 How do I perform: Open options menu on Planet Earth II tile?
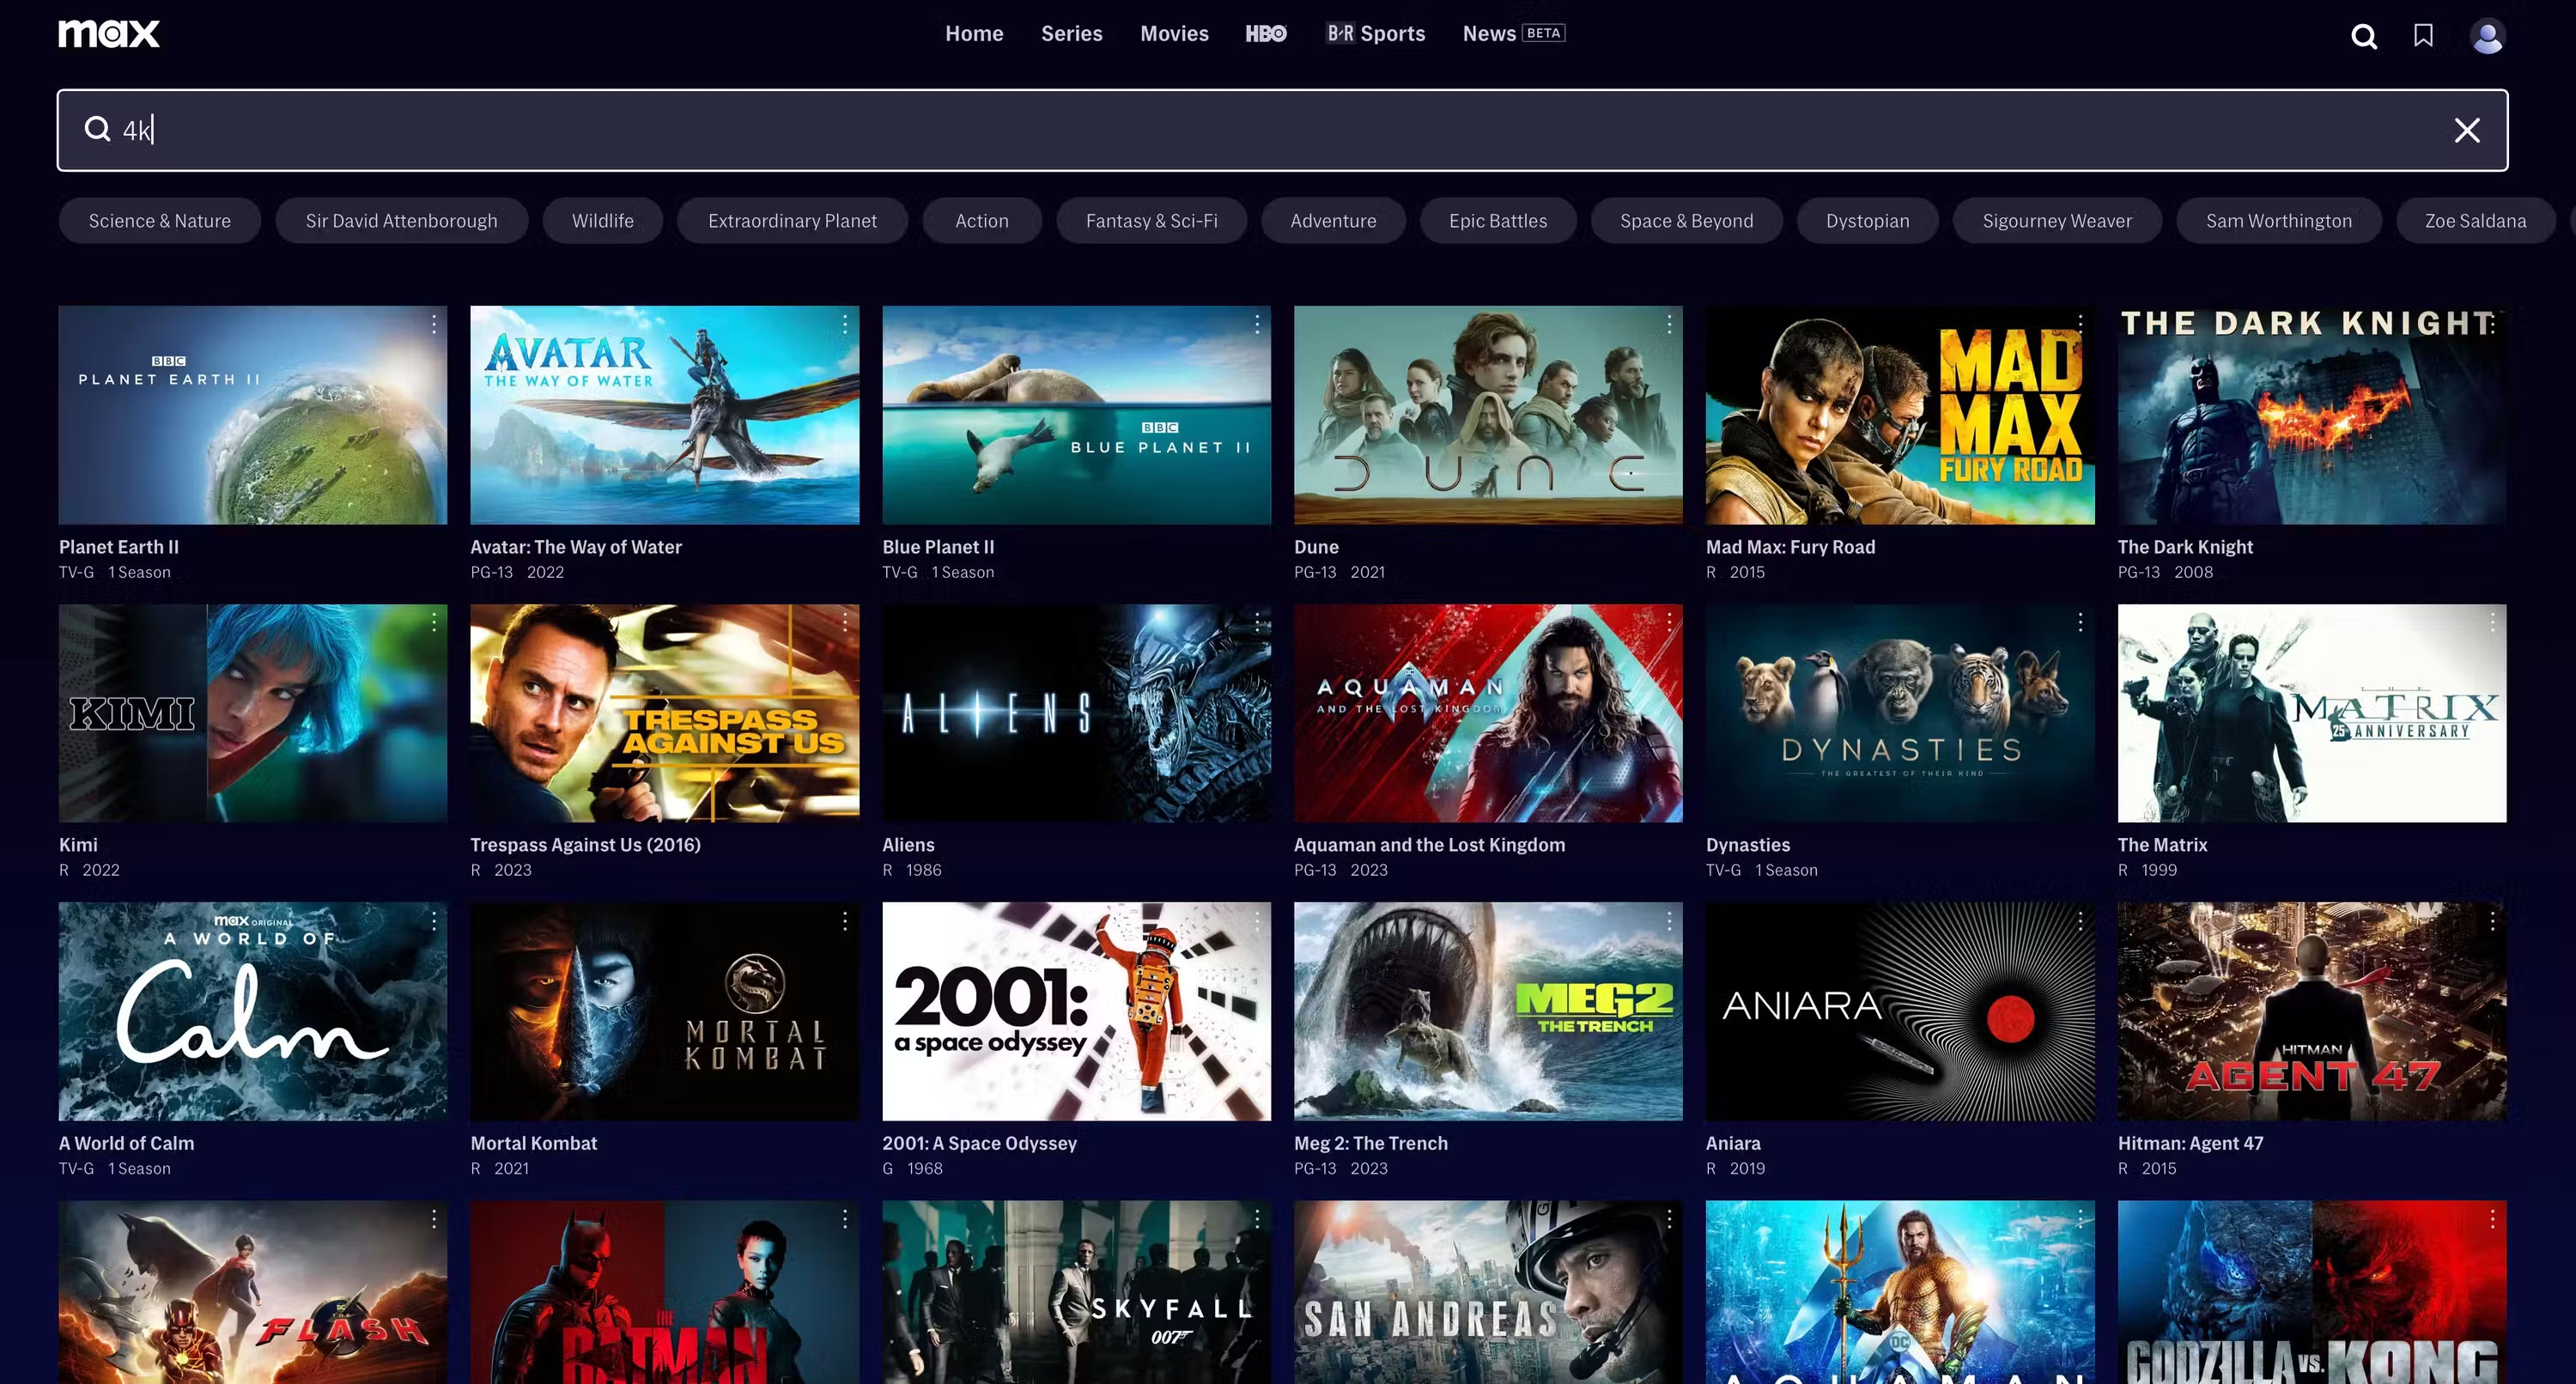(x=434, y=324)
